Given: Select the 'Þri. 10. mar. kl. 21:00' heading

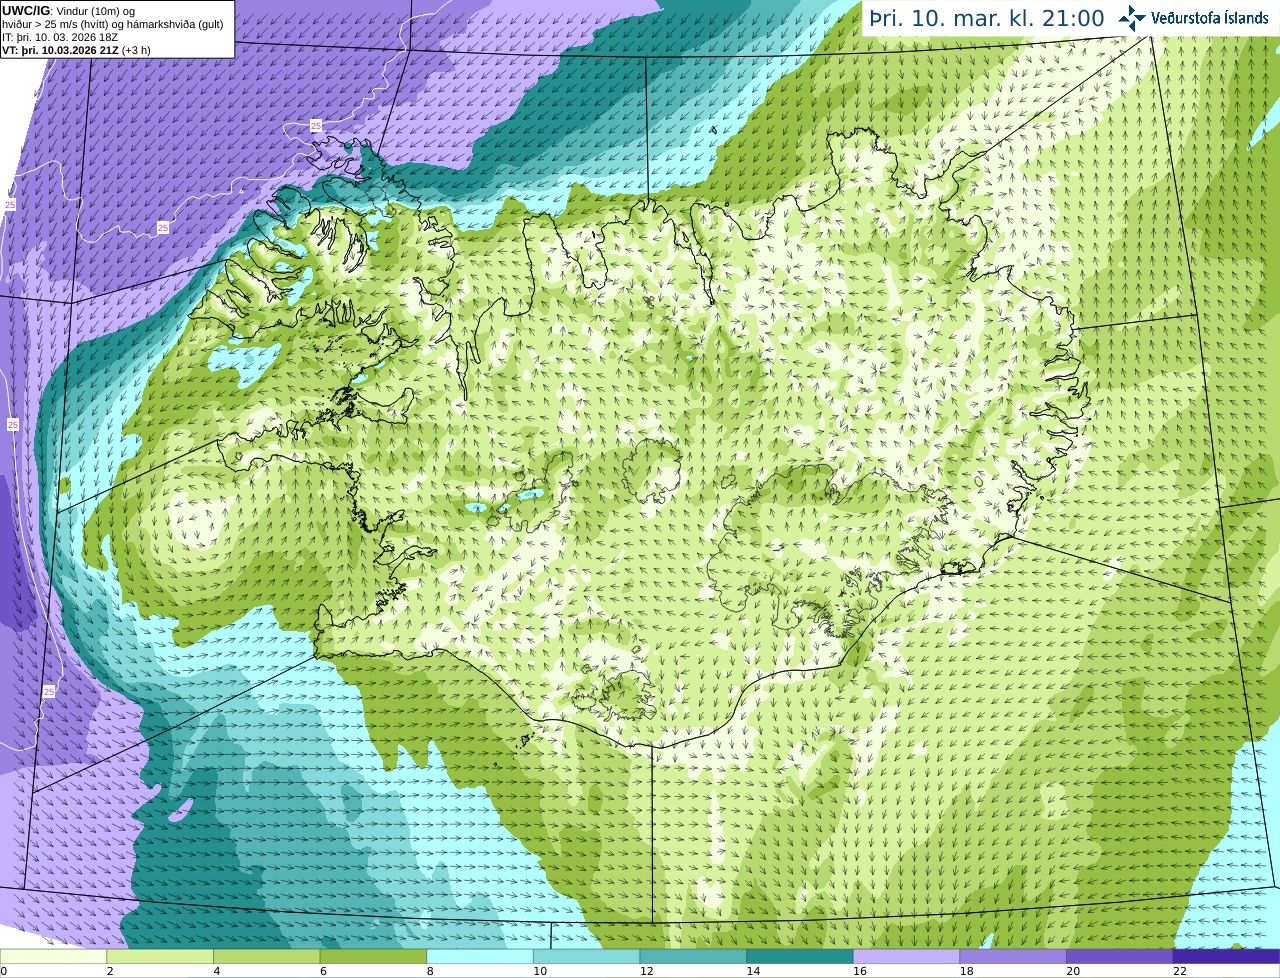Looking at the screenshot, I should [x=987, y=18].
